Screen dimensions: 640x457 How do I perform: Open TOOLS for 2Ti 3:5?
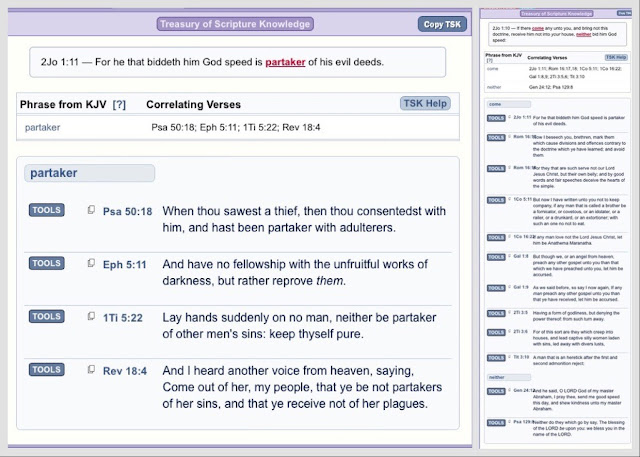tap(496, 313)
